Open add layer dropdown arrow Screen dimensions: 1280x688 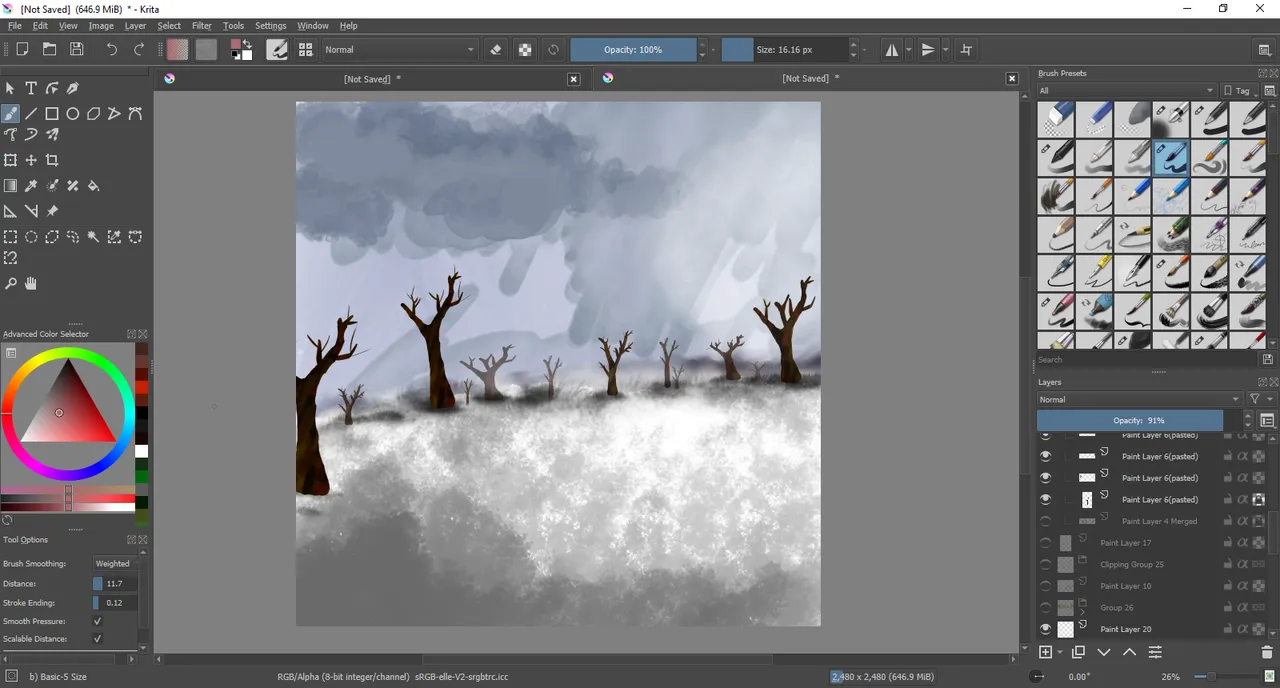(1060, 652)
